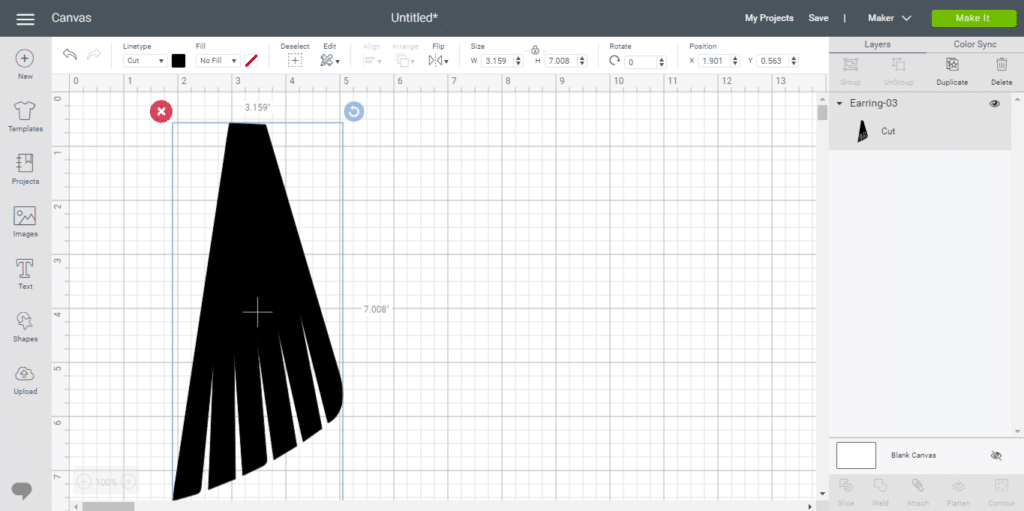The height and width of the screenshot is (511, 1024).
Task: Click the black linetype color swatch
Action: click(179, 61)
